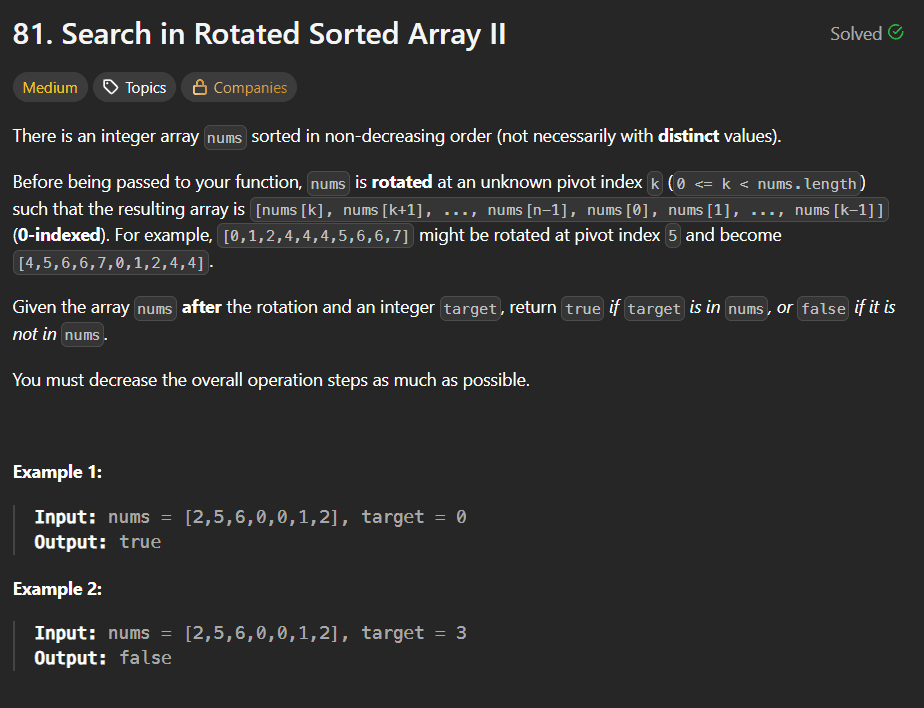The width and height of the screenshot is (924, 708).
Task: Click the Output true value in Example 1
Action: [140, 541]
